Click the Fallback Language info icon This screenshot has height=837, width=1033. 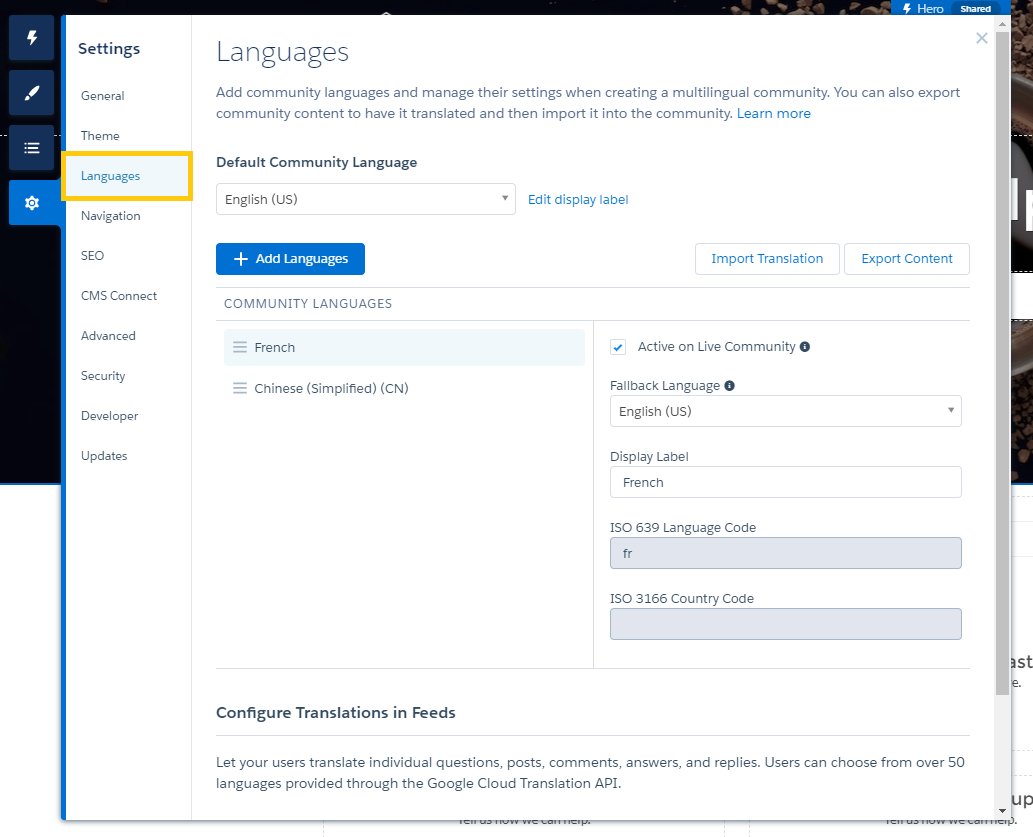coord(729,386)
